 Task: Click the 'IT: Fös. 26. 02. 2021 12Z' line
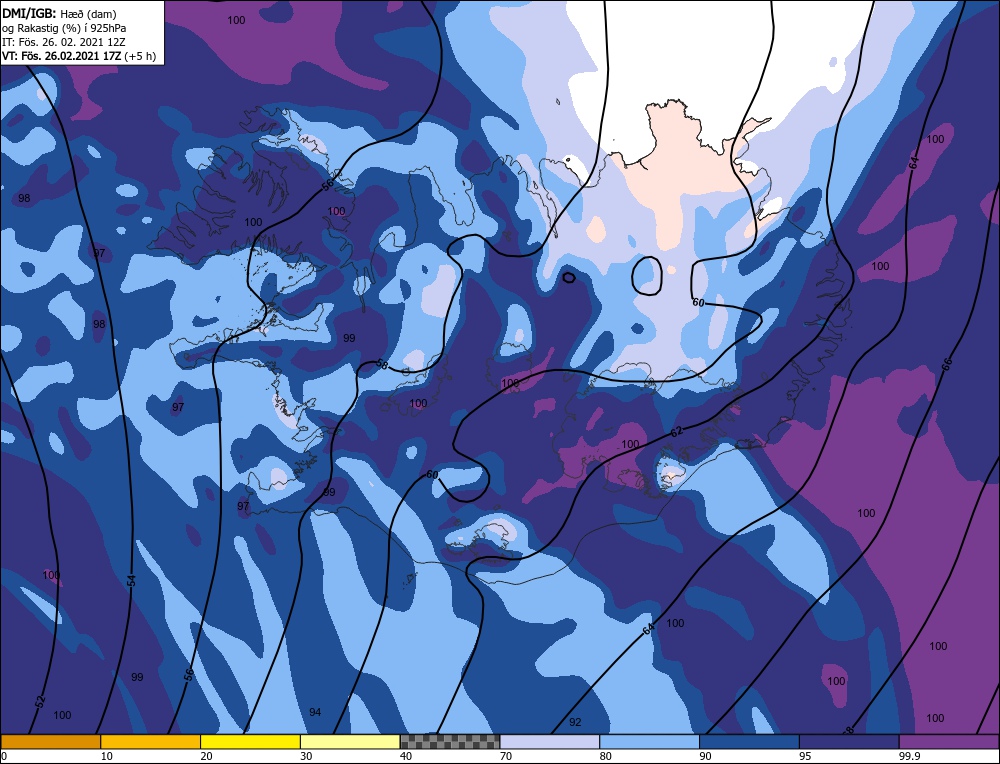64,41
